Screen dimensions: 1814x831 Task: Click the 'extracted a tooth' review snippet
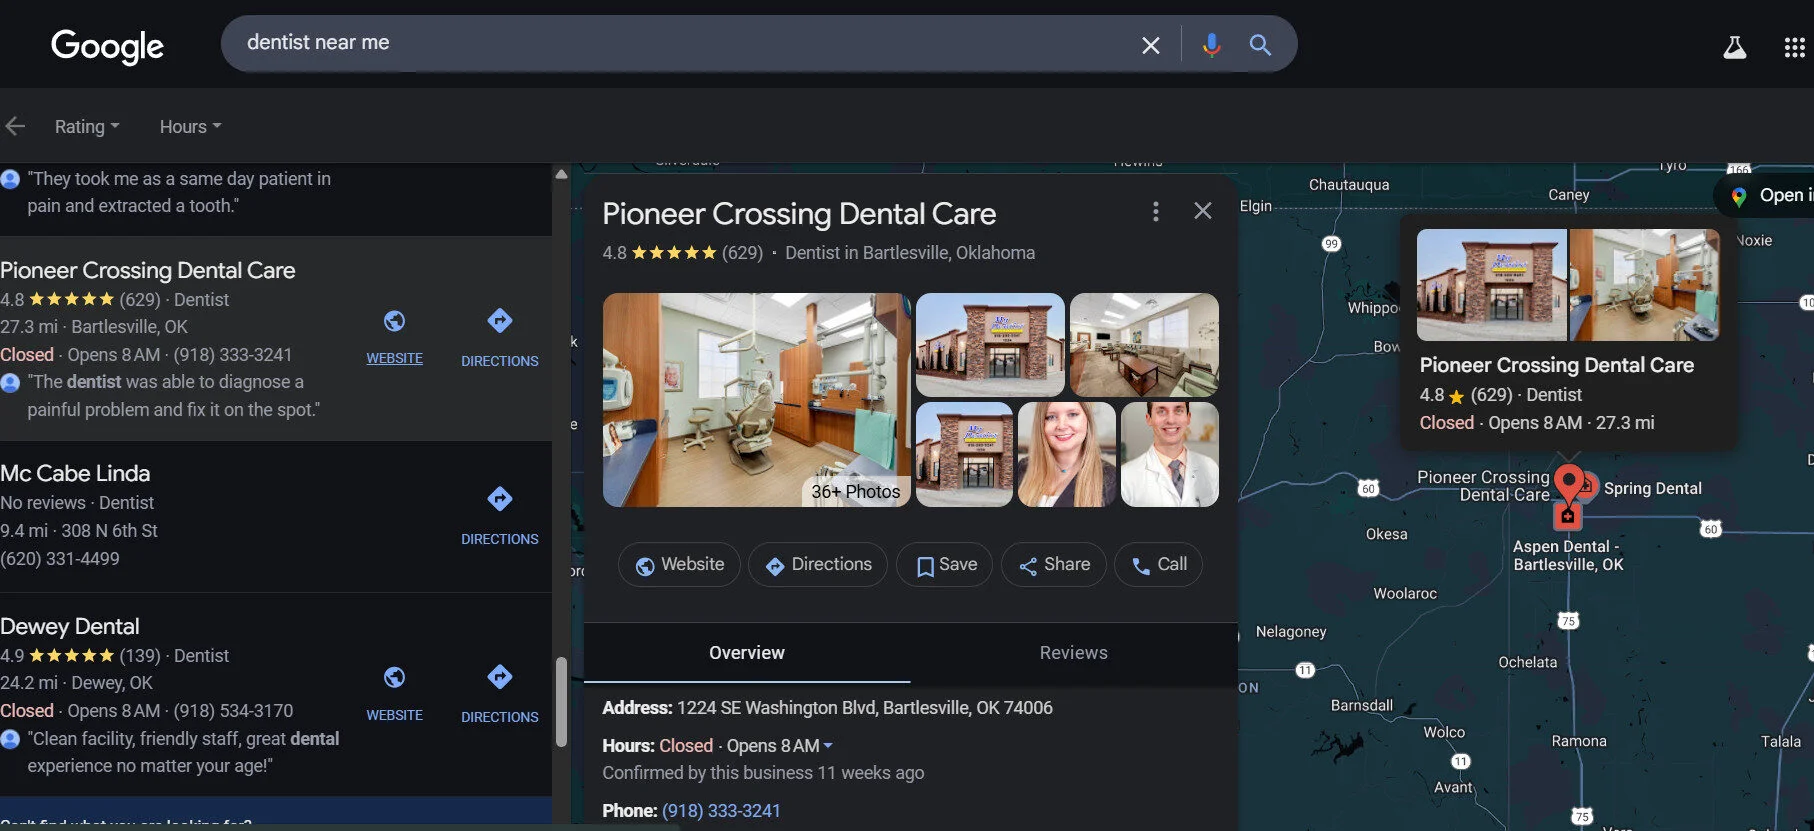tap(179, 192)
